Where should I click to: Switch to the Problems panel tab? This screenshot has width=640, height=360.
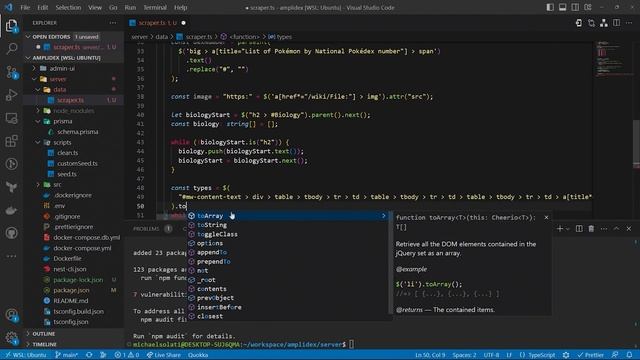coord(146,229)
